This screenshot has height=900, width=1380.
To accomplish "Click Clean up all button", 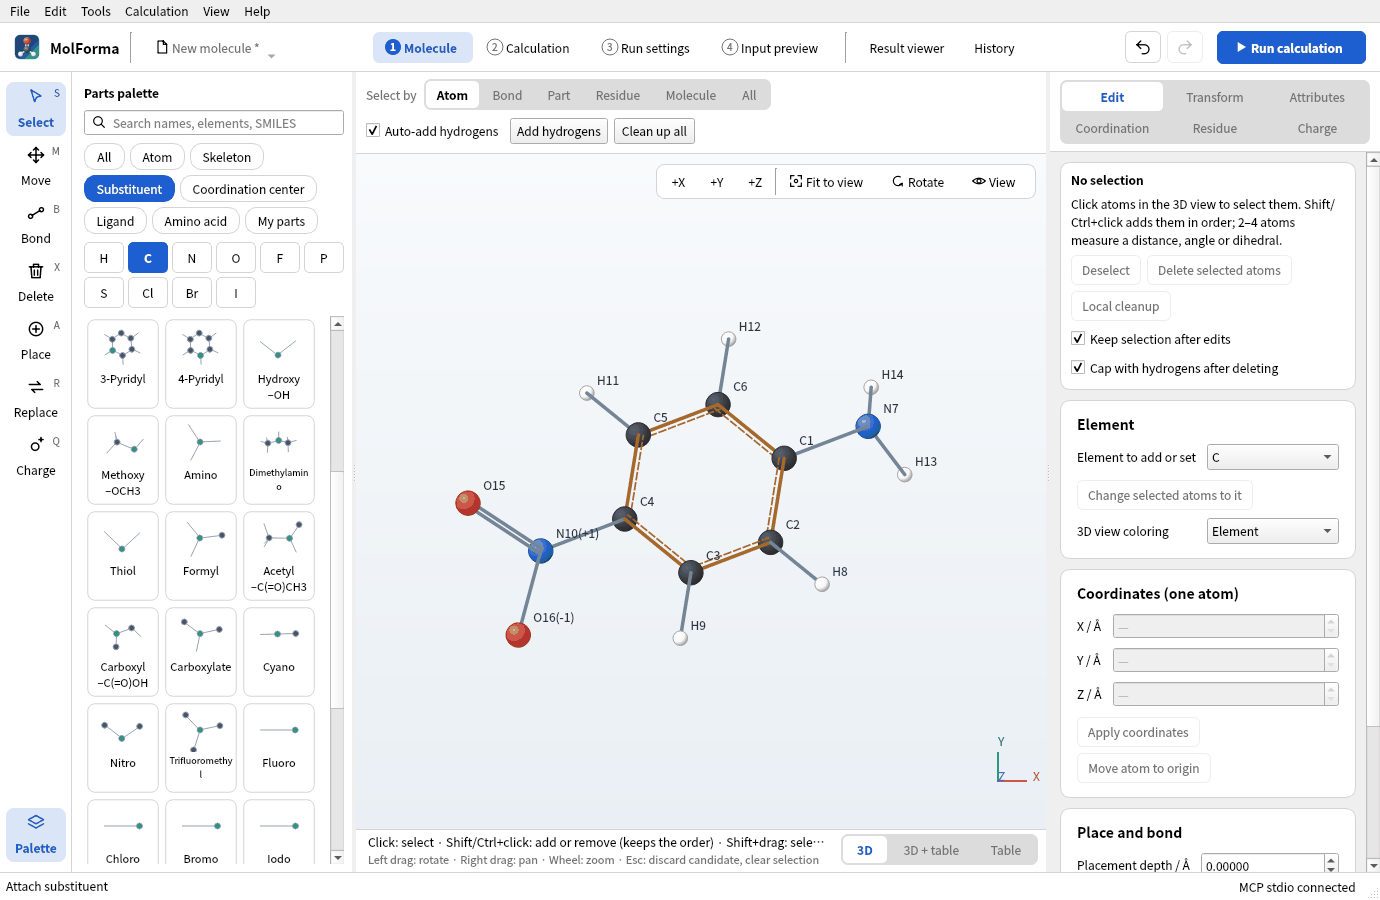I will tap(654, 131).
